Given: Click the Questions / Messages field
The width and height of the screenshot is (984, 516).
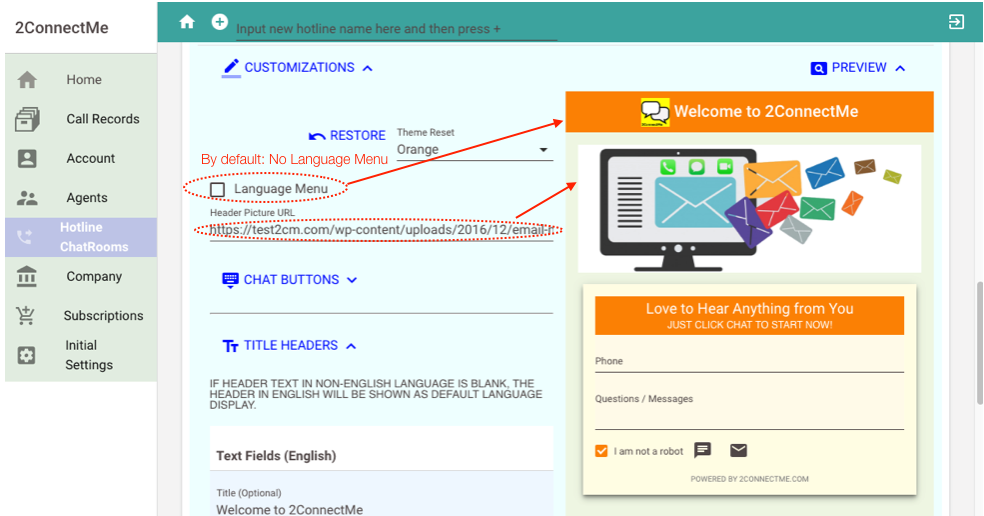Looking at the screenshot, I should point(749,410).
